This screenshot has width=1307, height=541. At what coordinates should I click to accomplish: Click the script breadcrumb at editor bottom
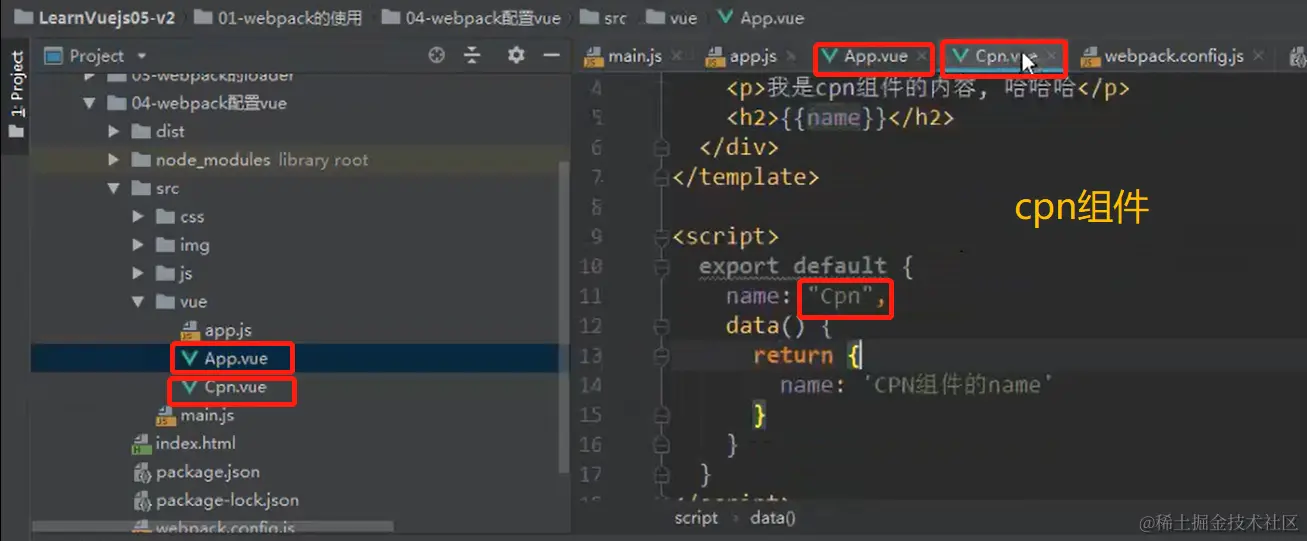coord(696,517)
